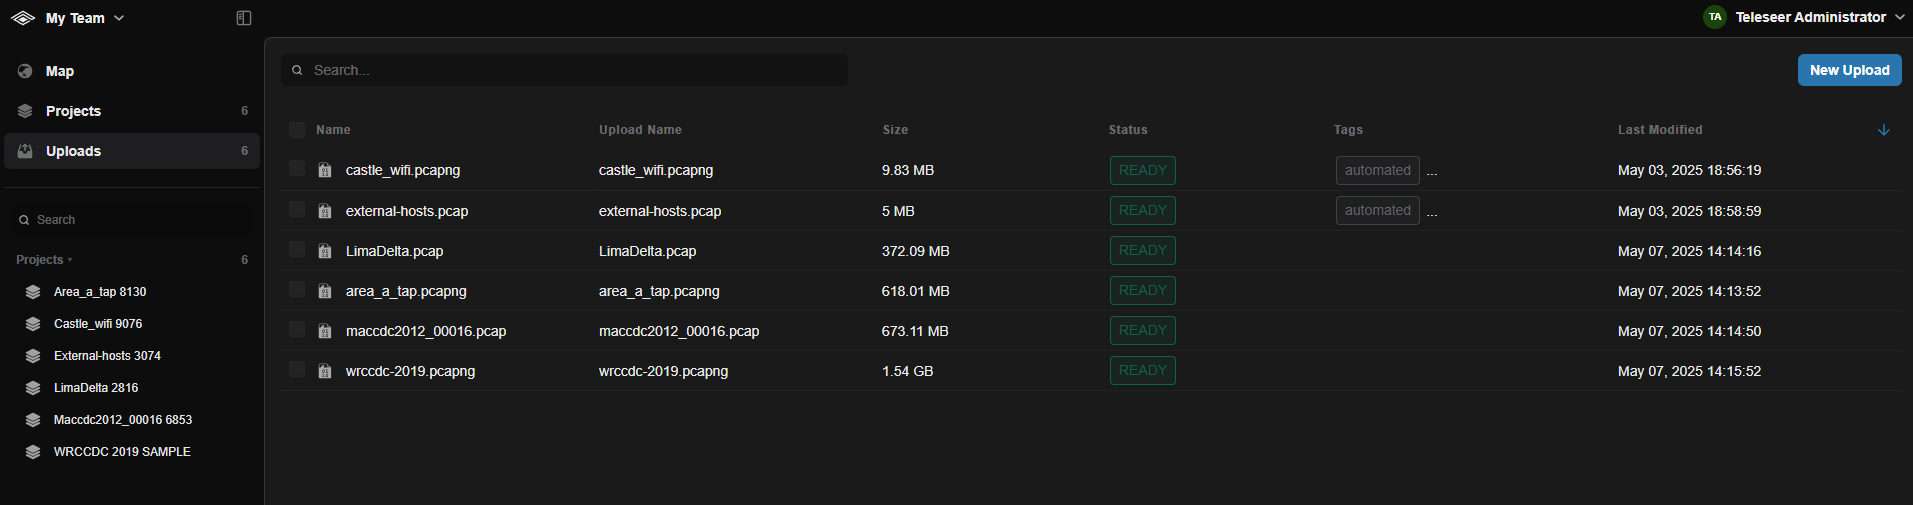Check the maccdc2012_00016.pcap row checkbox
Viewport: 1913px width, 505px height.
click(297, 329)
